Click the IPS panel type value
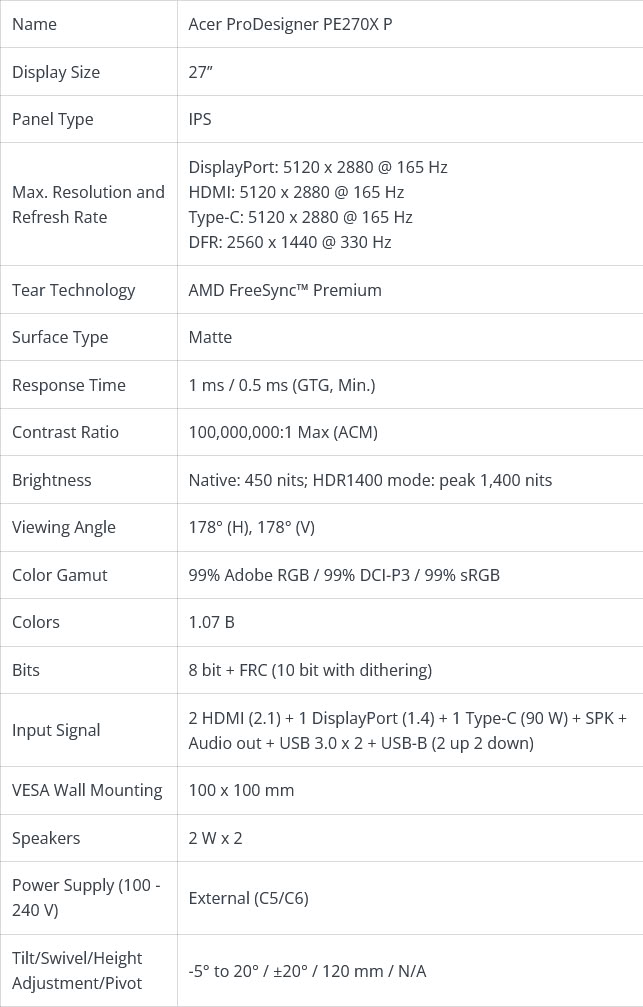Image resolution: width=643 pixels, height=1007 pixels. pos(200,119)
